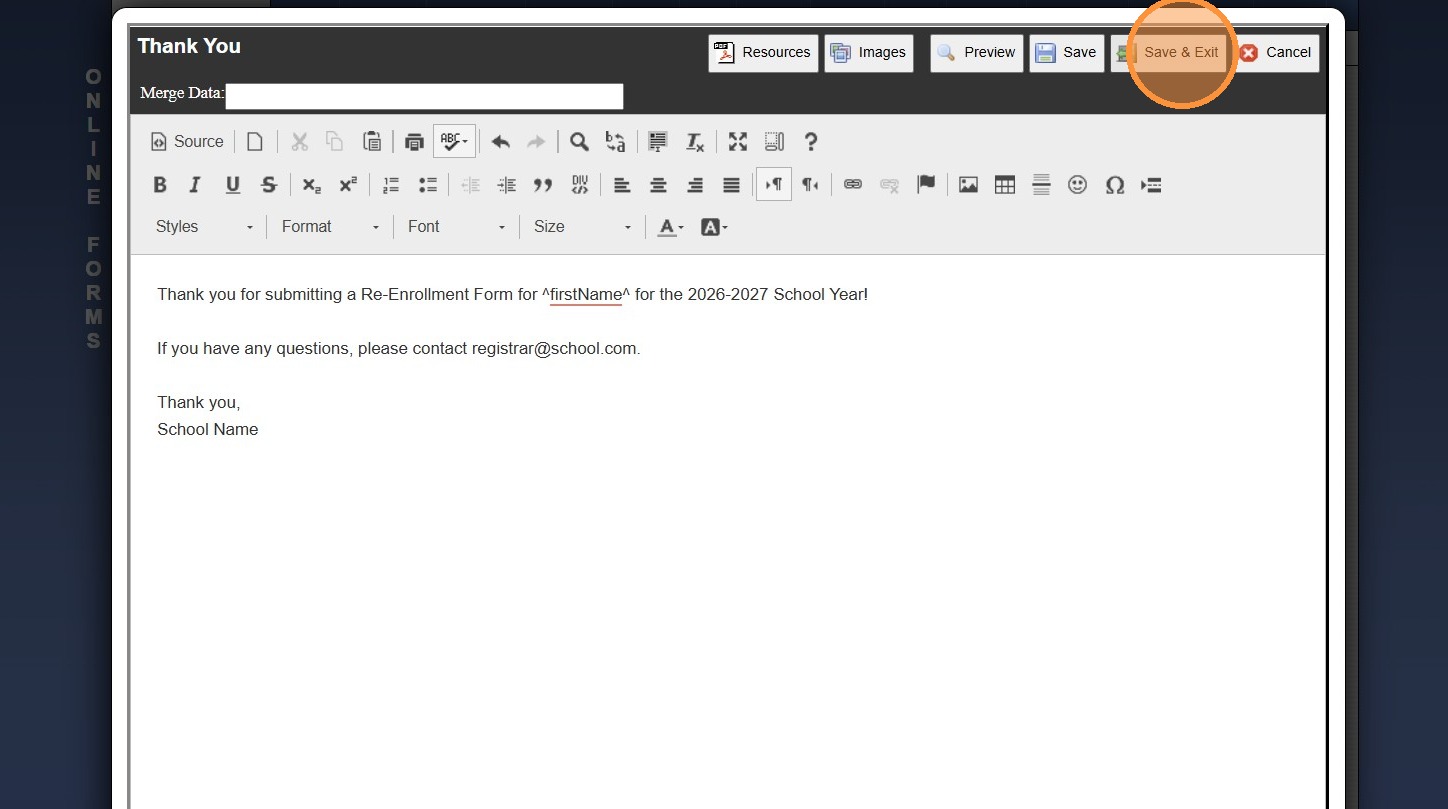Viewport: 1448px width, 809px height.
Task: Apply block quote formatting
Action: (543, 185)
